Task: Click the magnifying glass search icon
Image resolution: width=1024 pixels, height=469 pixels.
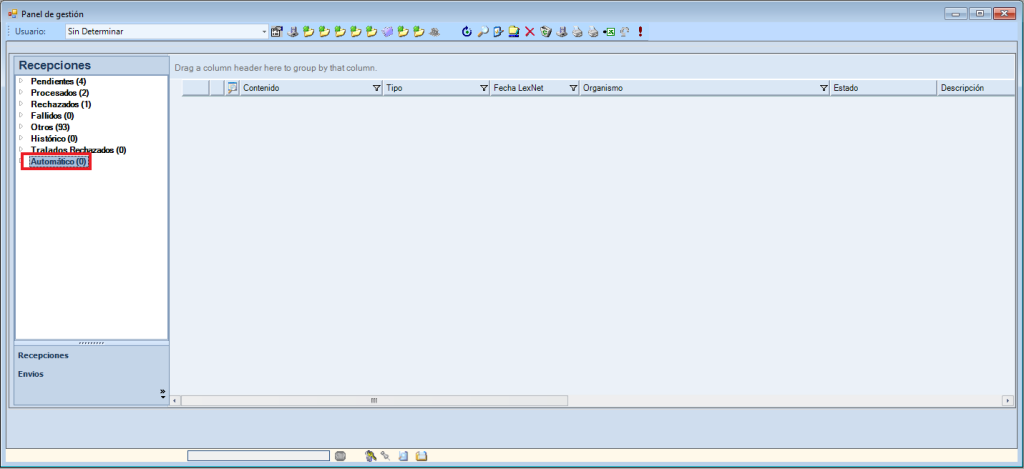Action: pos(482,32)
